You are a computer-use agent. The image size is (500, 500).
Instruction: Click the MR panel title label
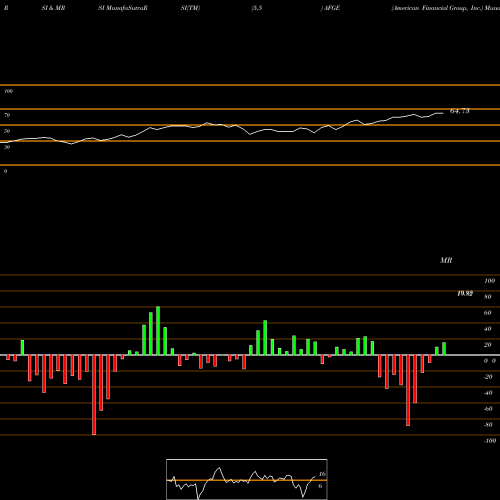[x=446, y=260]
